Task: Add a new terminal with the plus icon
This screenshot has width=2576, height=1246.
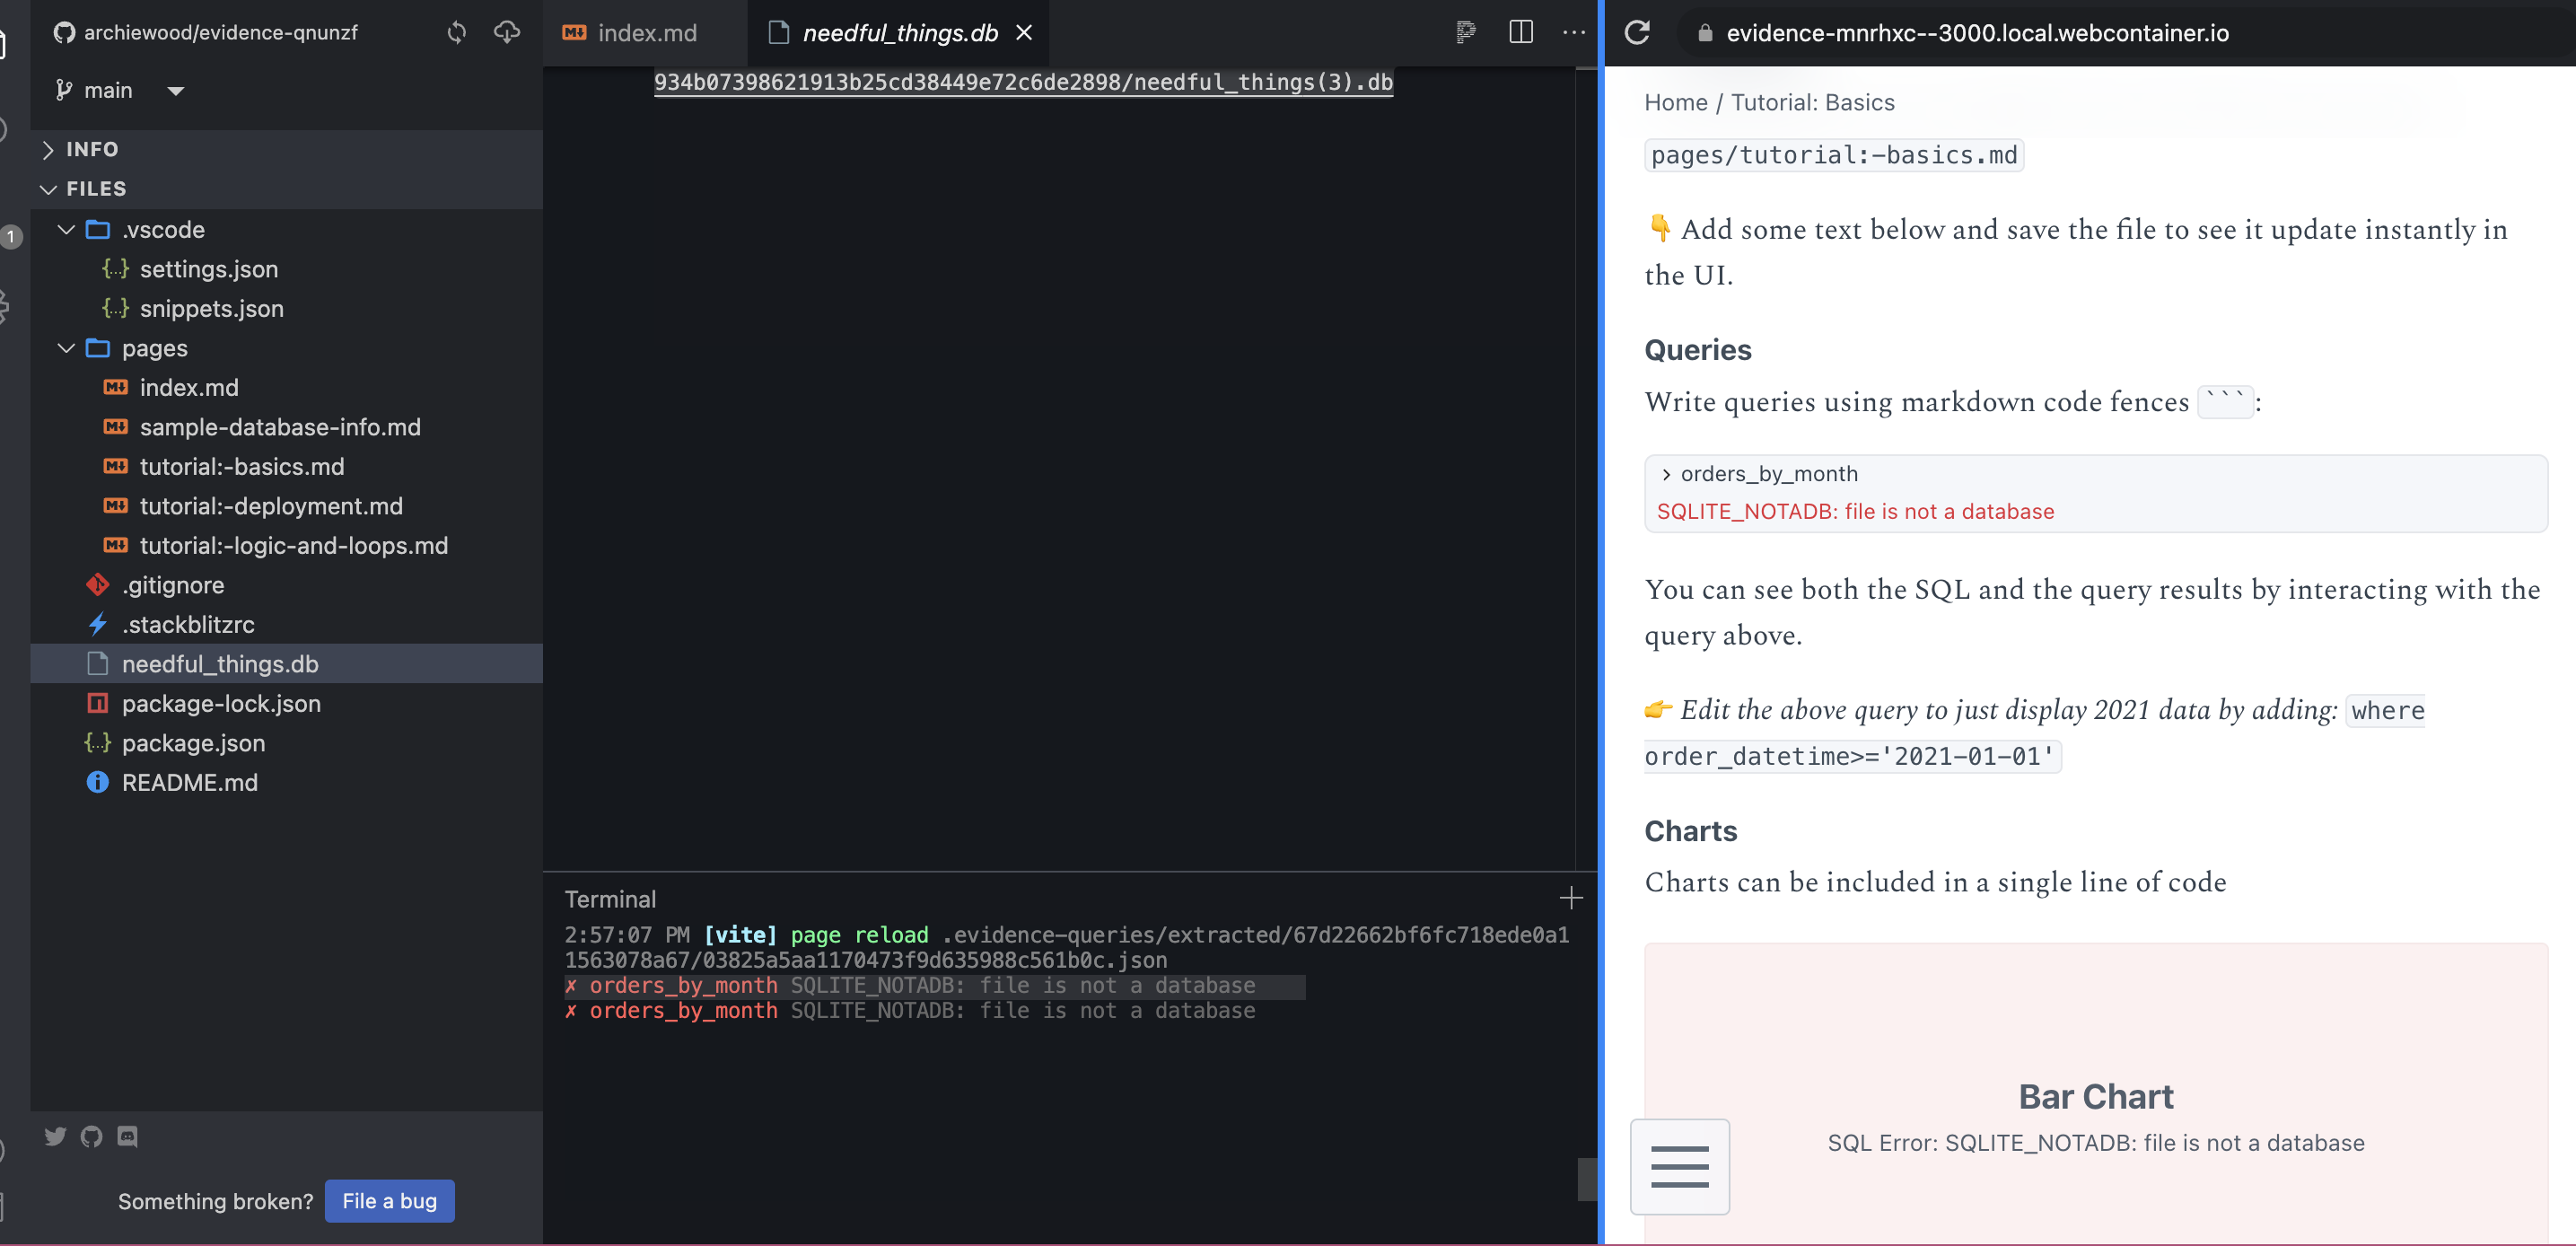Action: click(1571, 897)
